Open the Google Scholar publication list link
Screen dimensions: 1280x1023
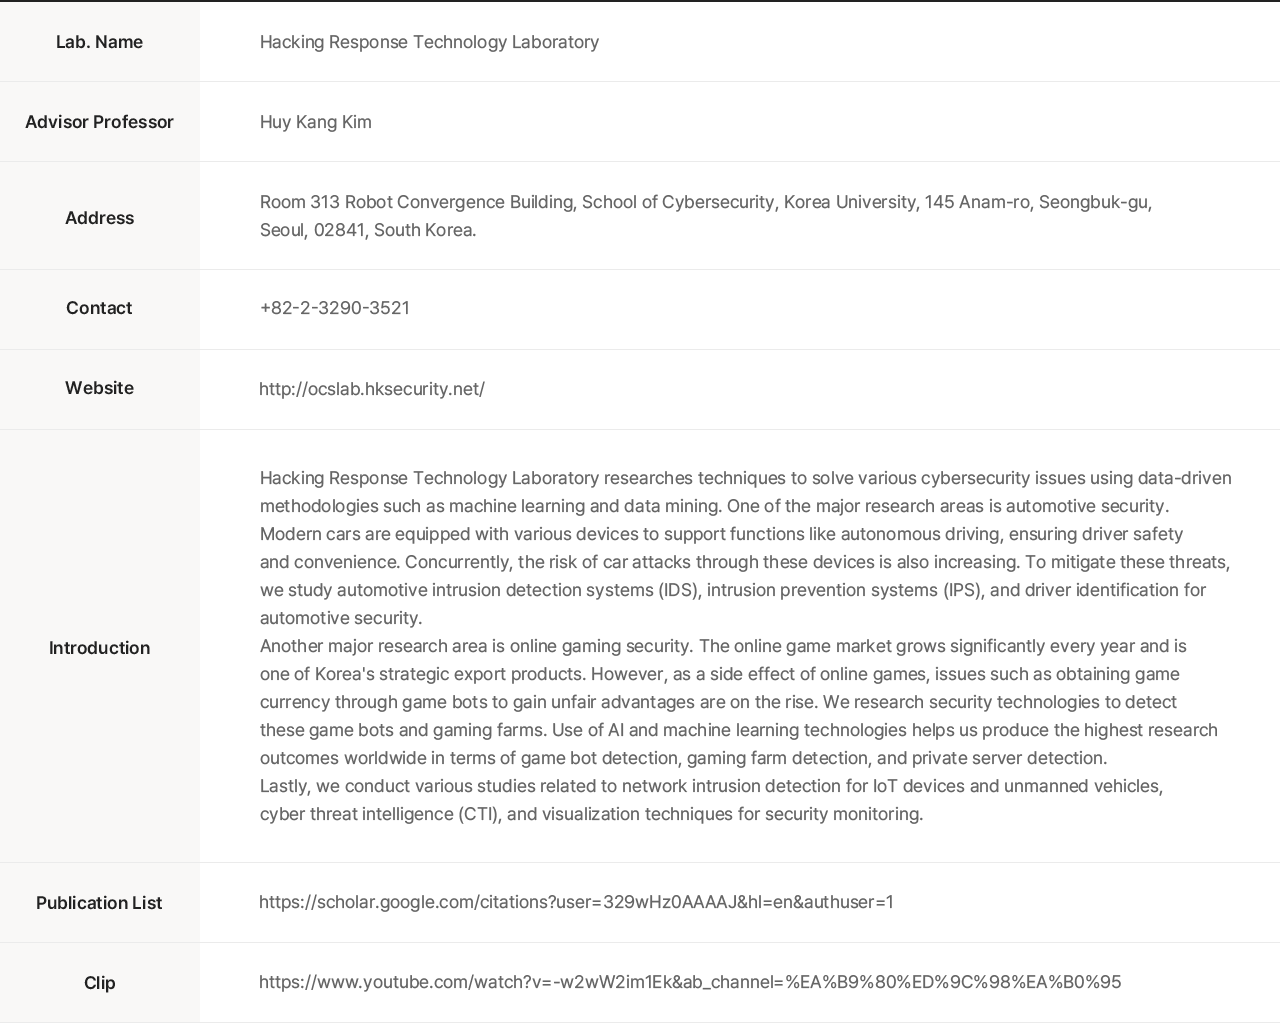[x=576, y=902]
